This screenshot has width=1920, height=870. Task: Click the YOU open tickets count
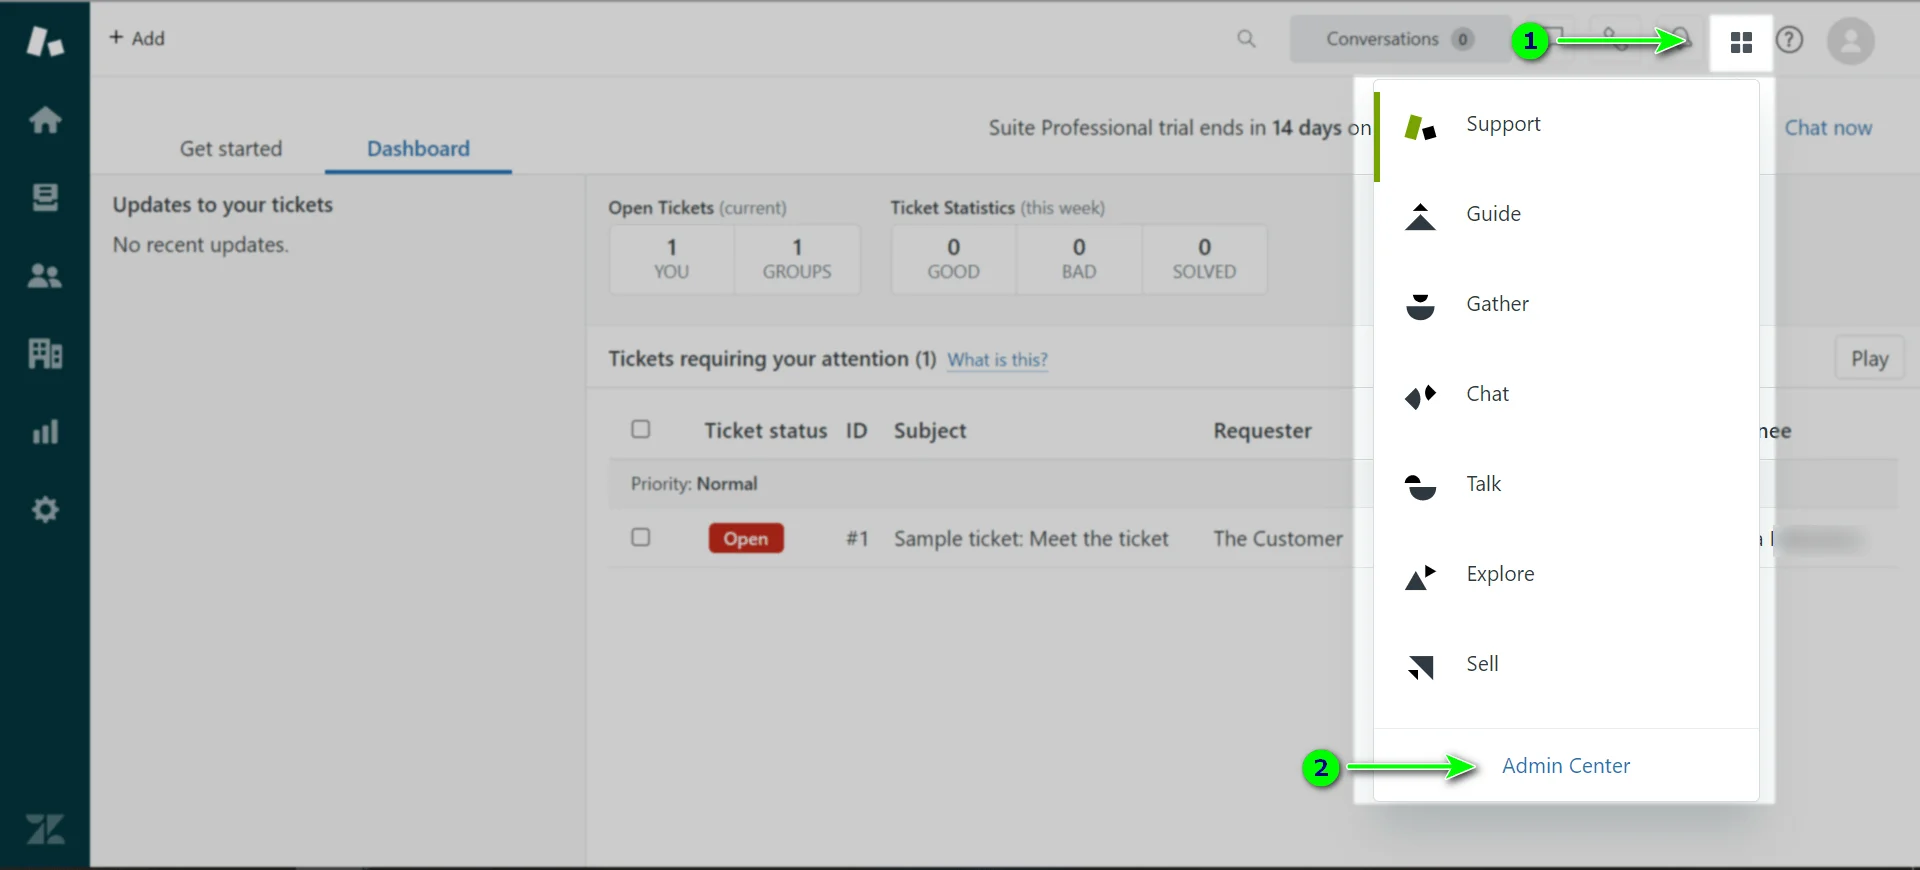(672, 259)
